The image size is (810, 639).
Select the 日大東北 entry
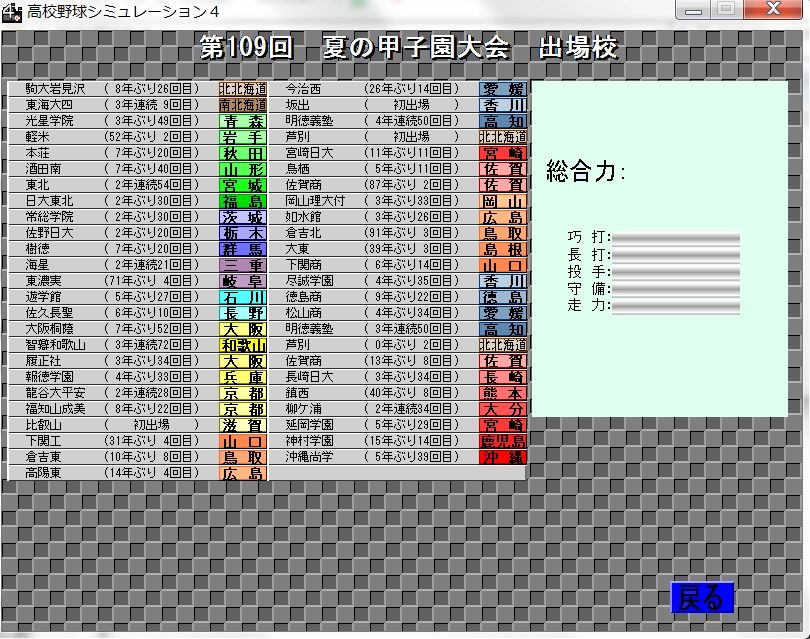pos(138,200)
